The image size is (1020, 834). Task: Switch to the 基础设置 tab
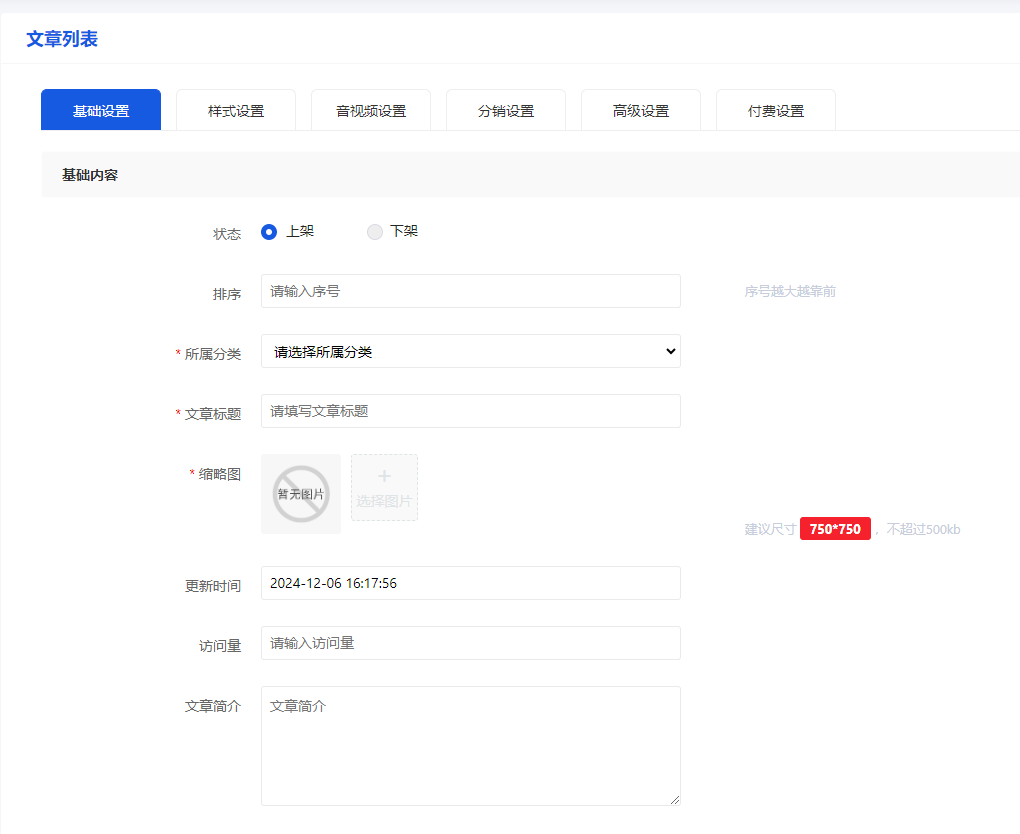pos(101,111)
